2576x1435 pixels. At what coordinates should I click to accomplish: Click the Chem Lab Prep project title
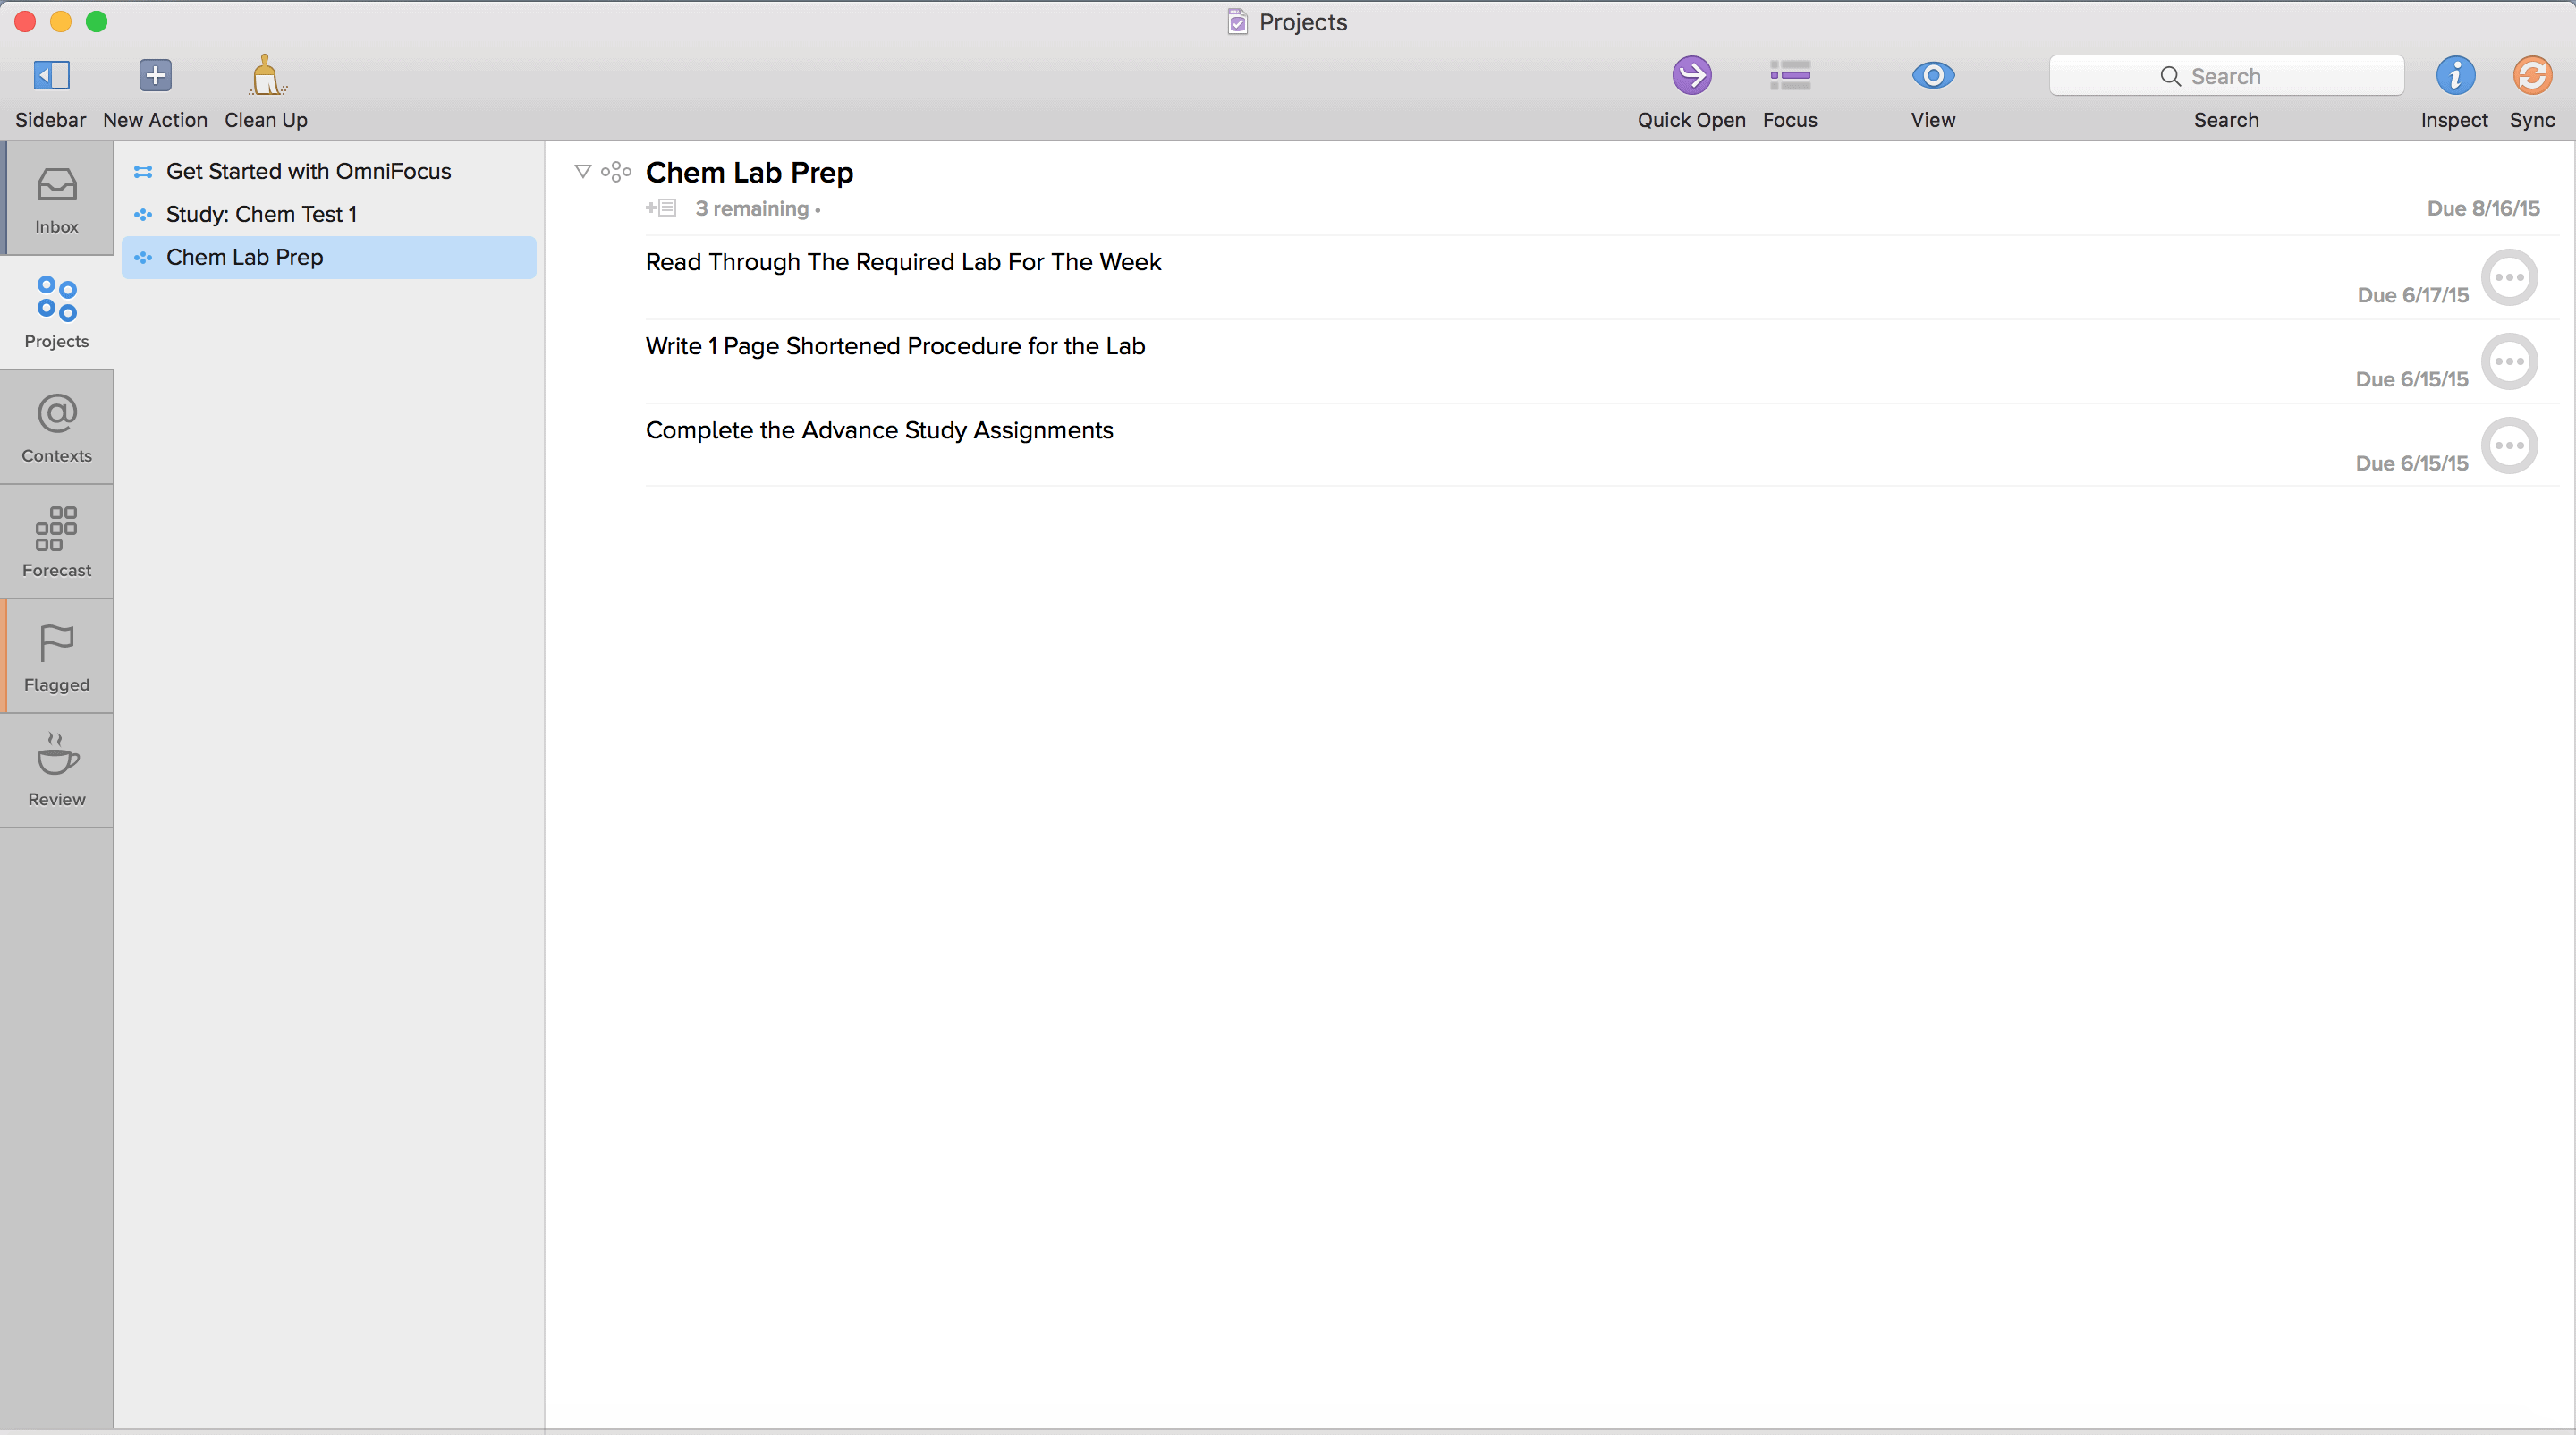tap(749, 172)
